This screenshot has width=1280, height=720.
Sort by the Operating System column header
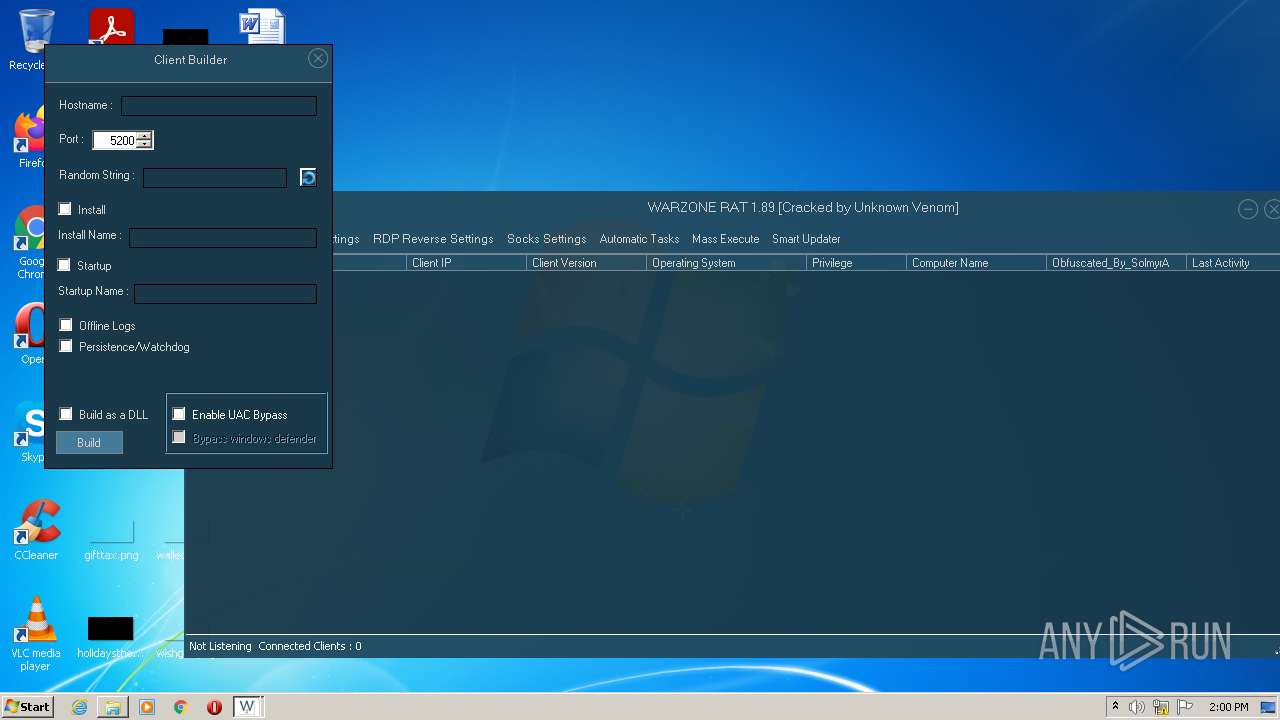pos(727,263)
